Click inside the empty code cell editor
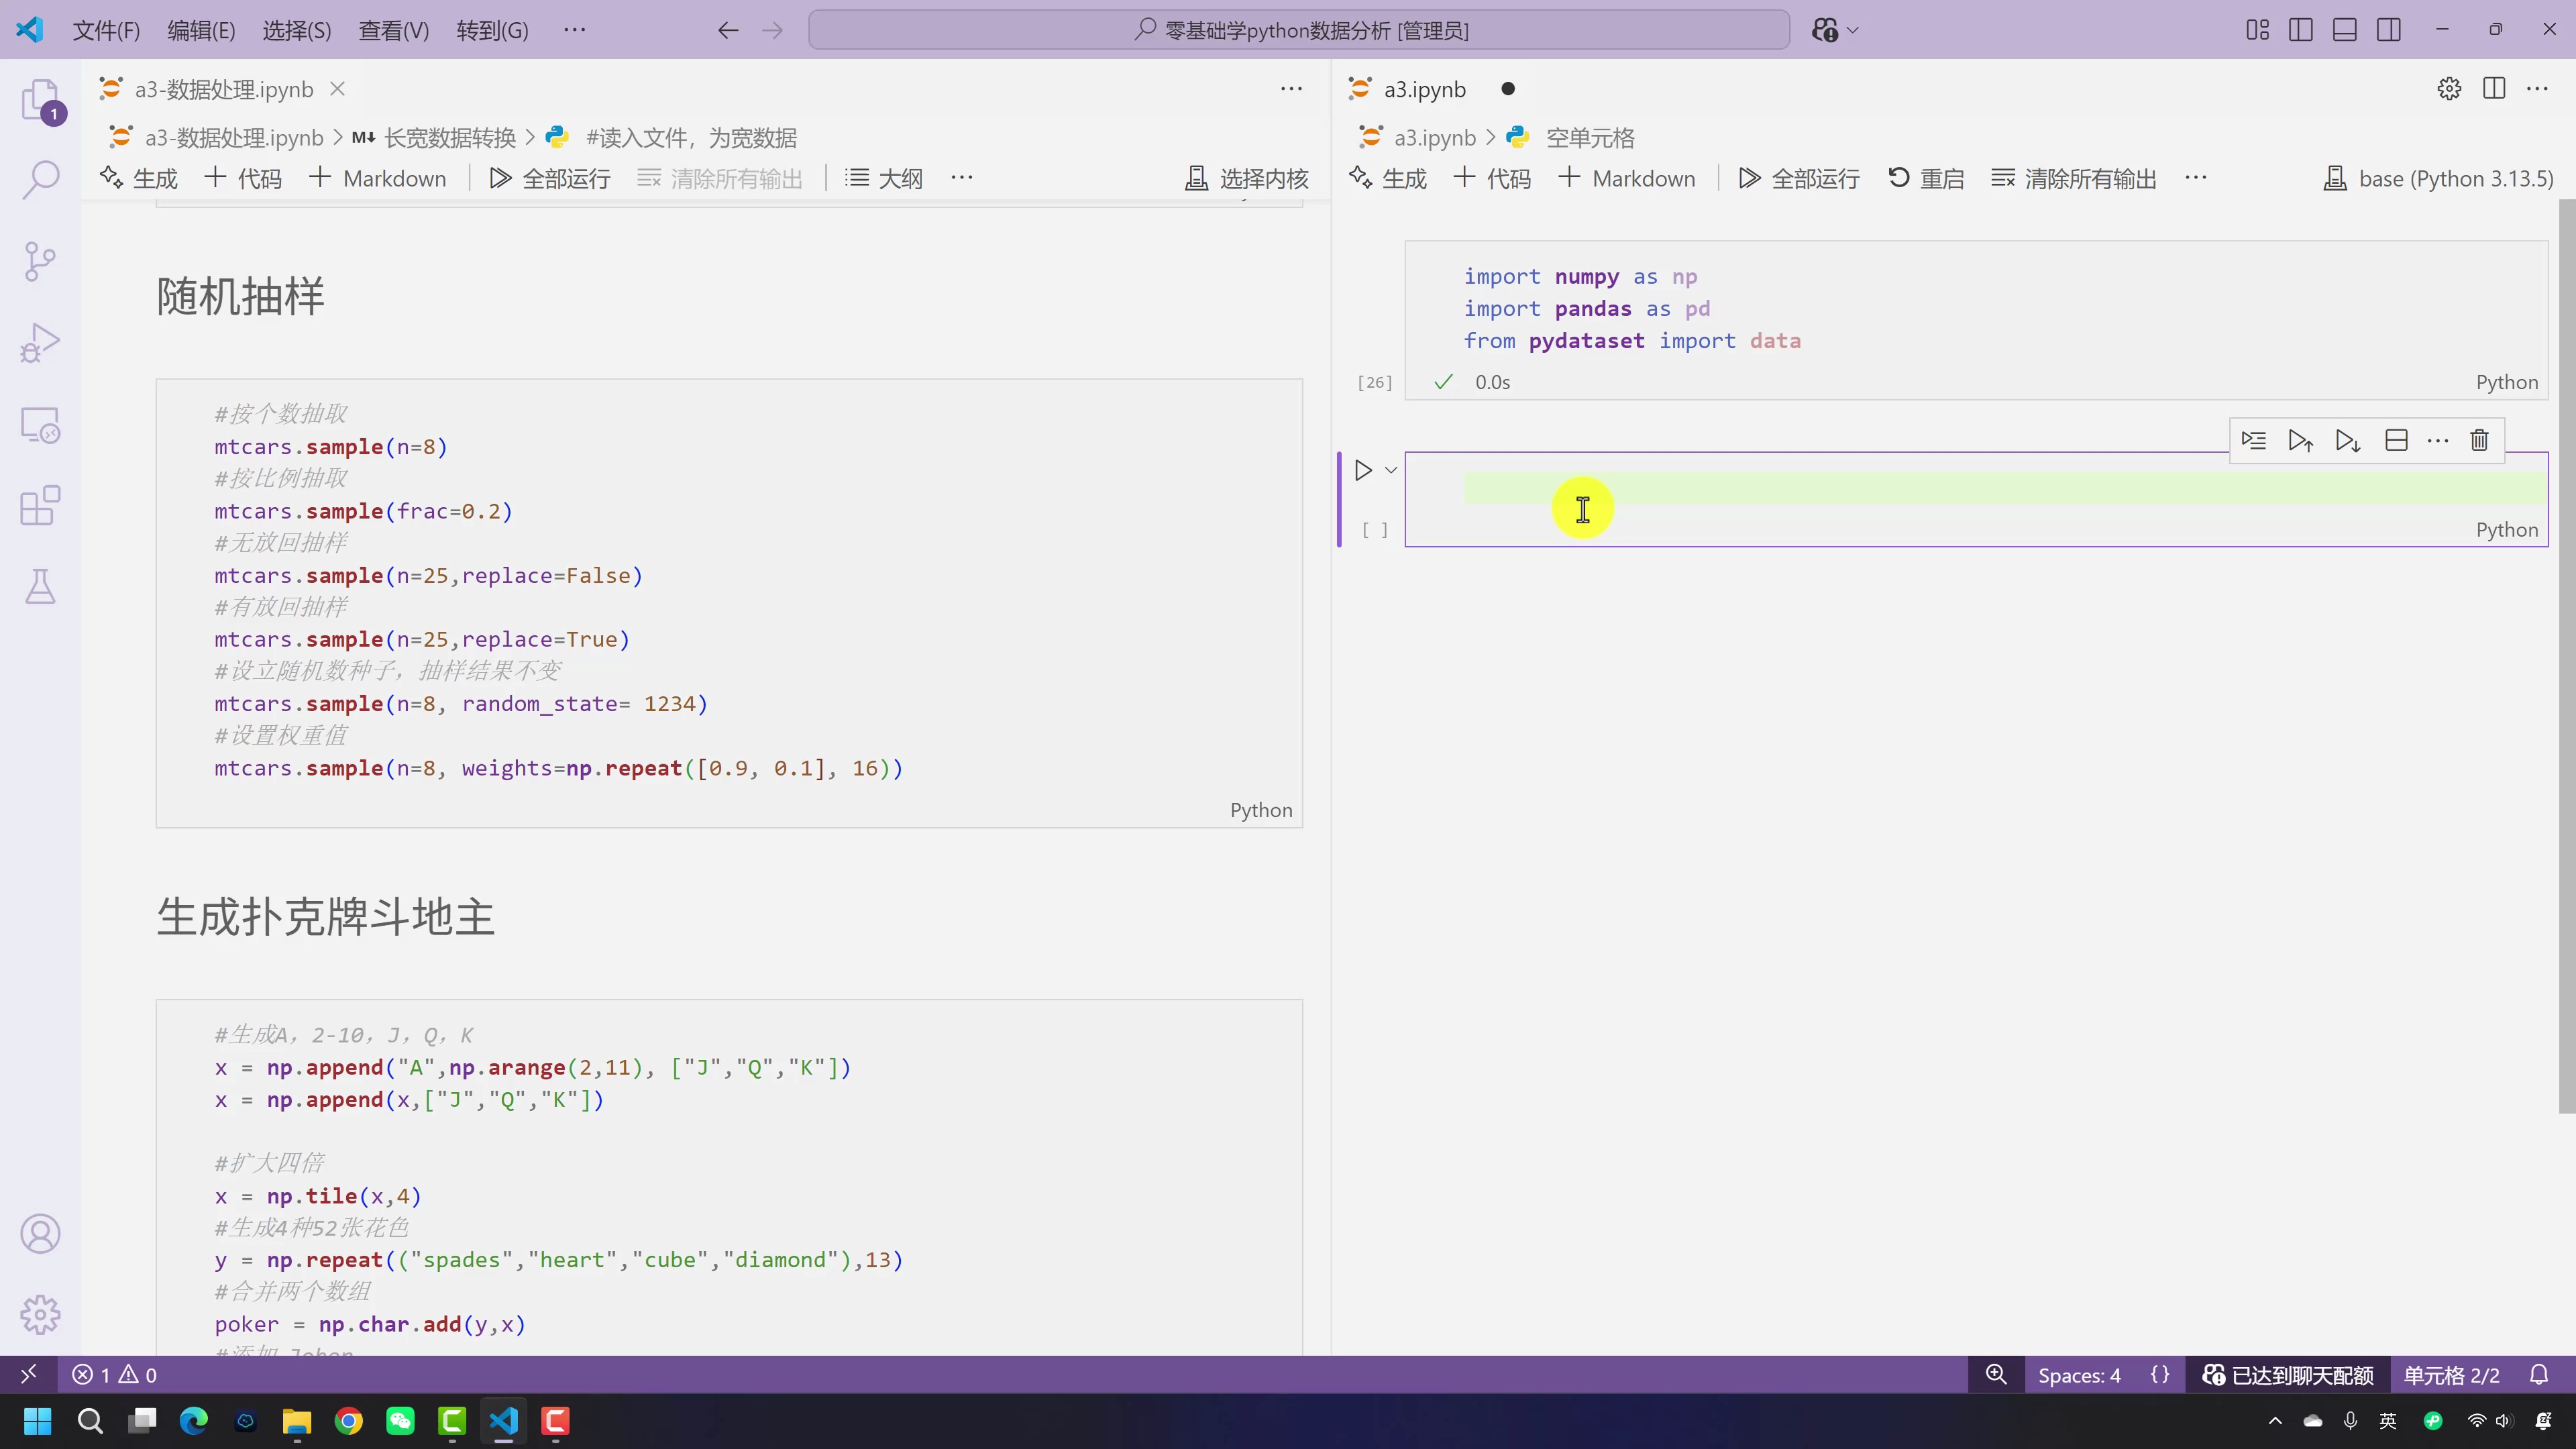 tap(2005, 488)
